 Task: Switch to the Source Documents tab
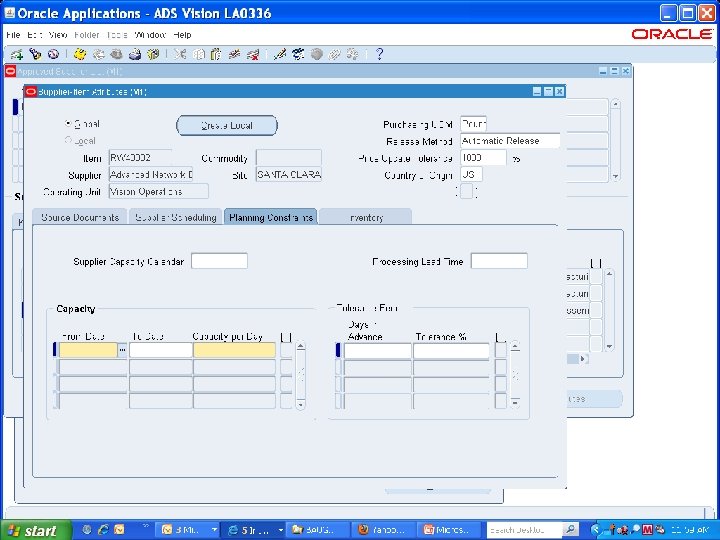pos(80,217)
